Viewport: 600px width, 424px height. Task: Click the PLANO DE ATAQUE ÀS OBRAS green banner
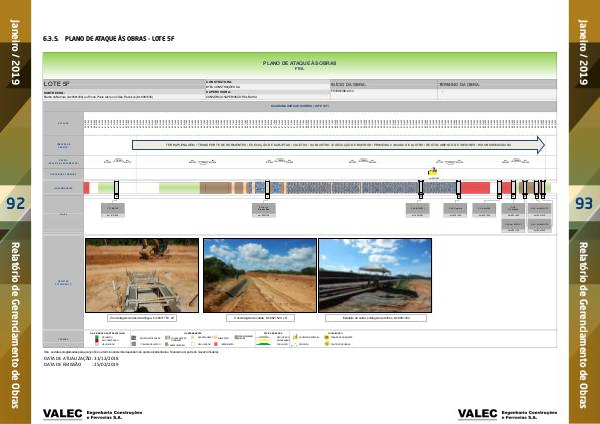(x=298, y=64)
